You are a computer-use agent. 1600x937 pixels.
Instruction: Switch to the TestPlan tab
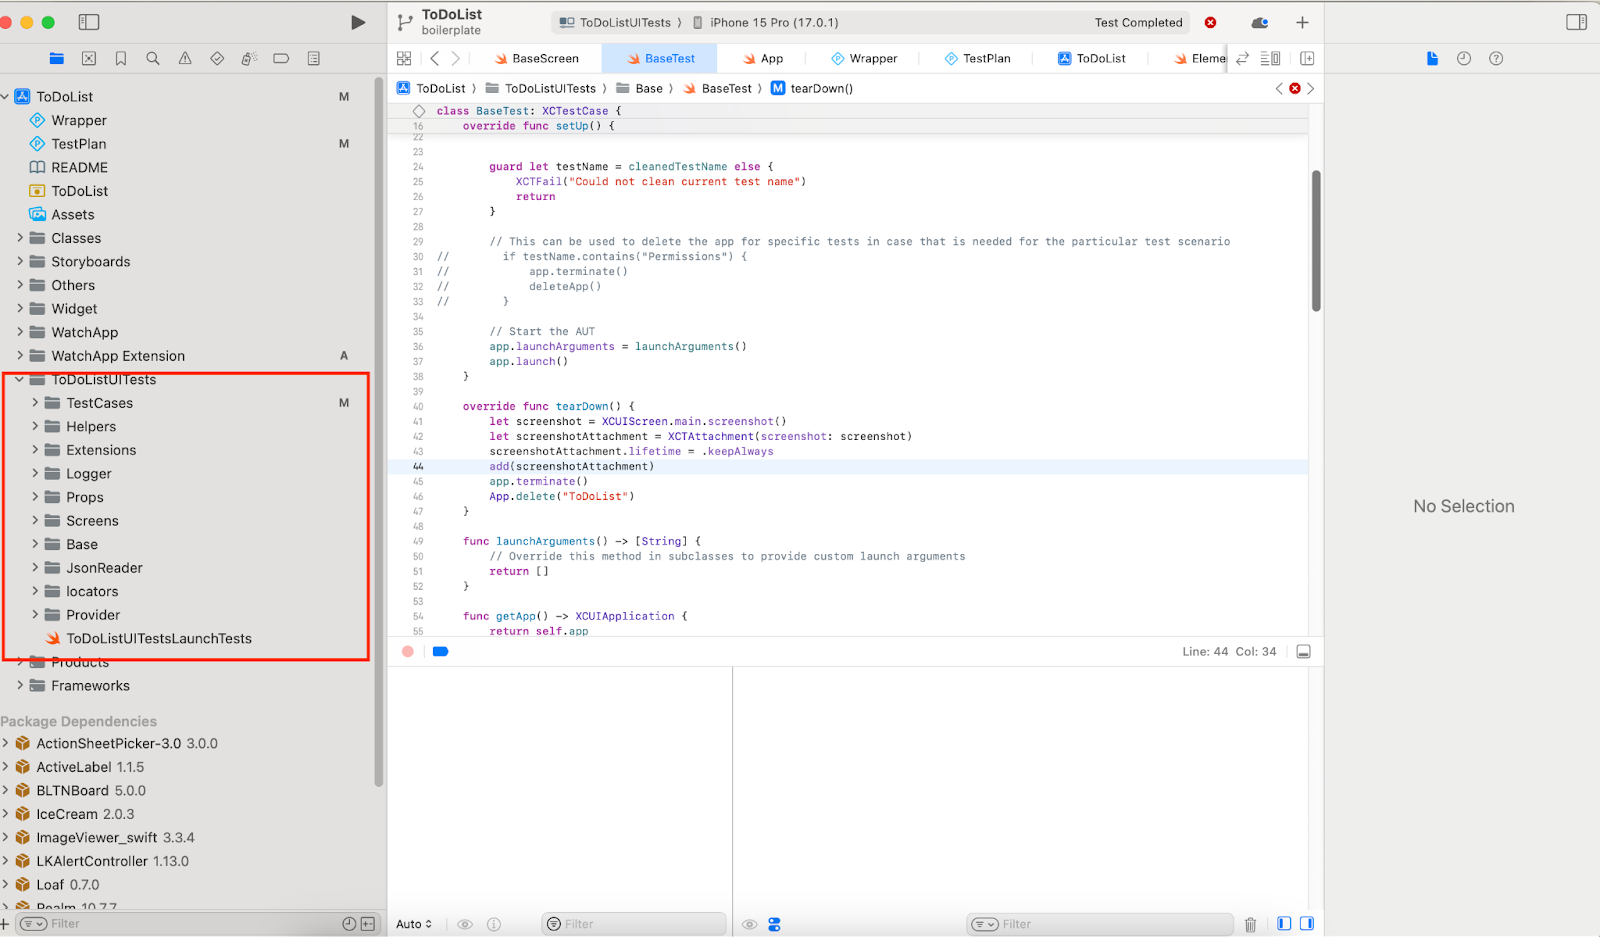click(977, 59)
